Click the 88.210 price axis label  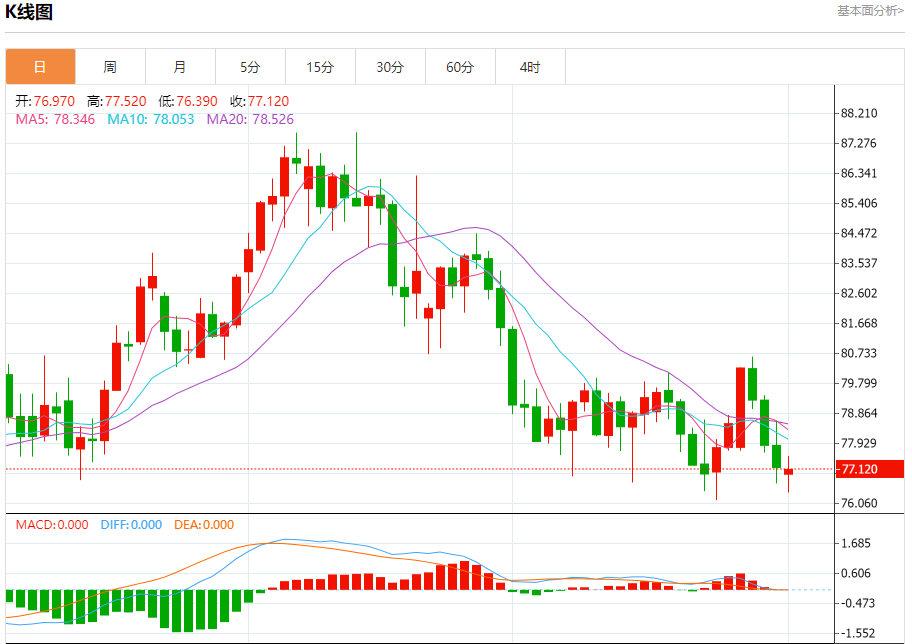(859, 113)
